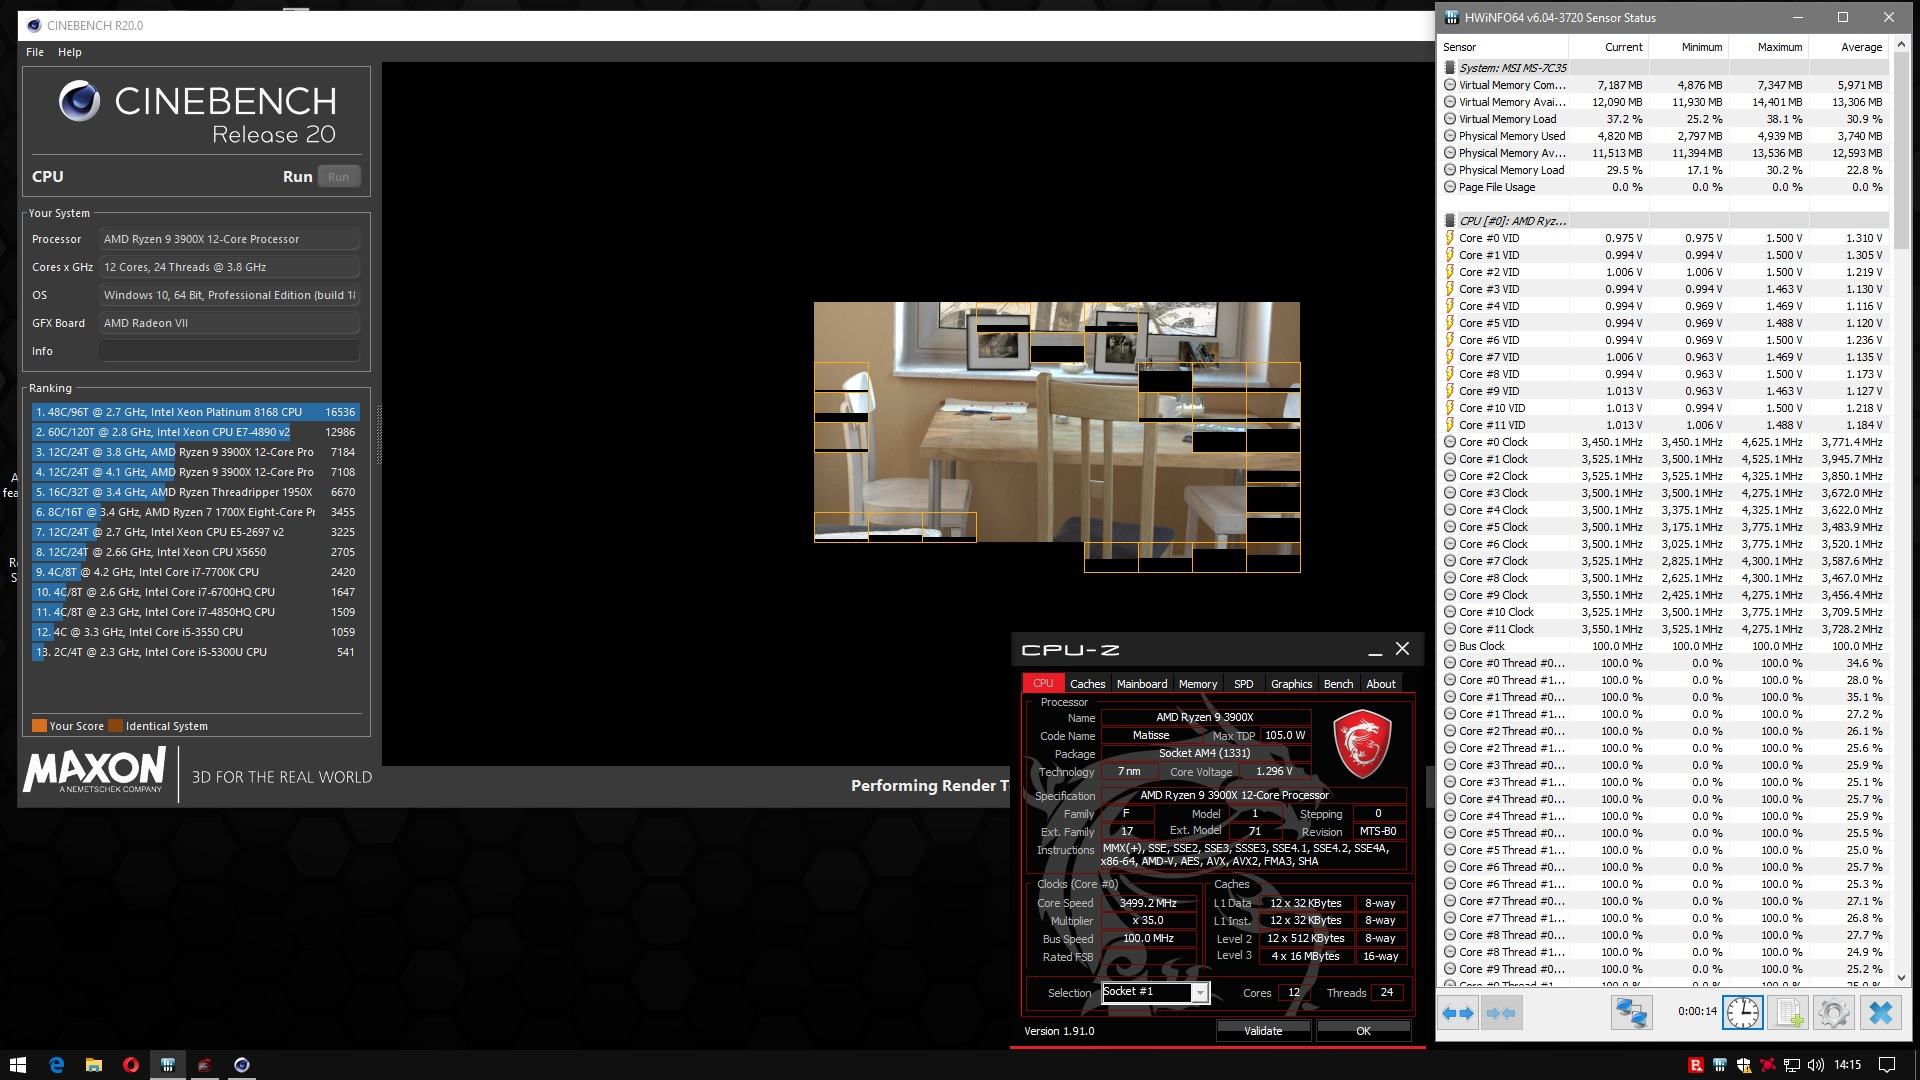Click the Cinebench logo sphere icon
Image resolution: width=1920 pixels, height=1080 pixels.
pyautogui.click(x=79, y=101)
